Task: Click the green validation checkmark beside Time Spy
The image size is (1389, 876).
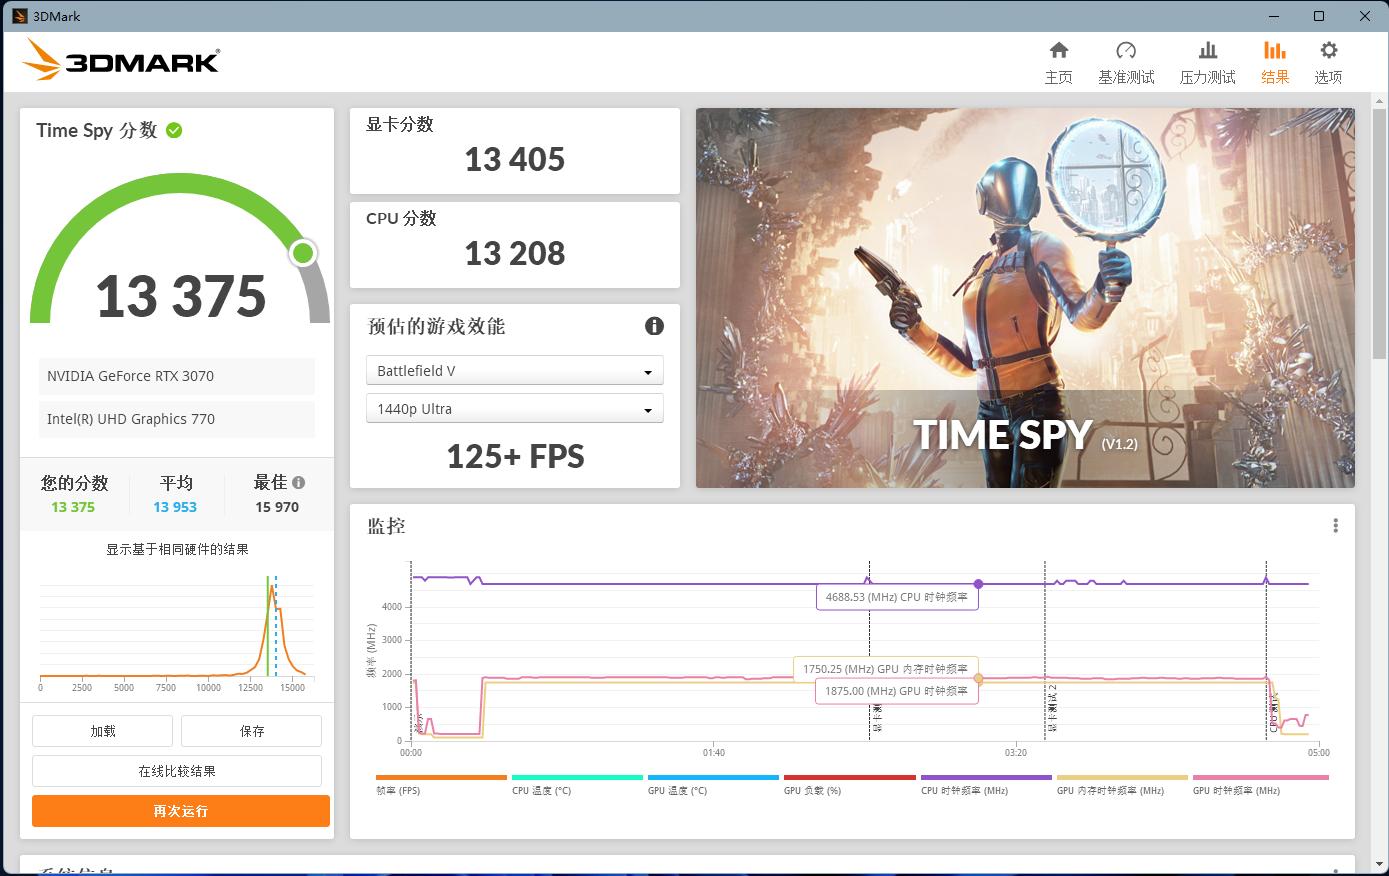Action: pyautogui.click(x=174, y=130)
